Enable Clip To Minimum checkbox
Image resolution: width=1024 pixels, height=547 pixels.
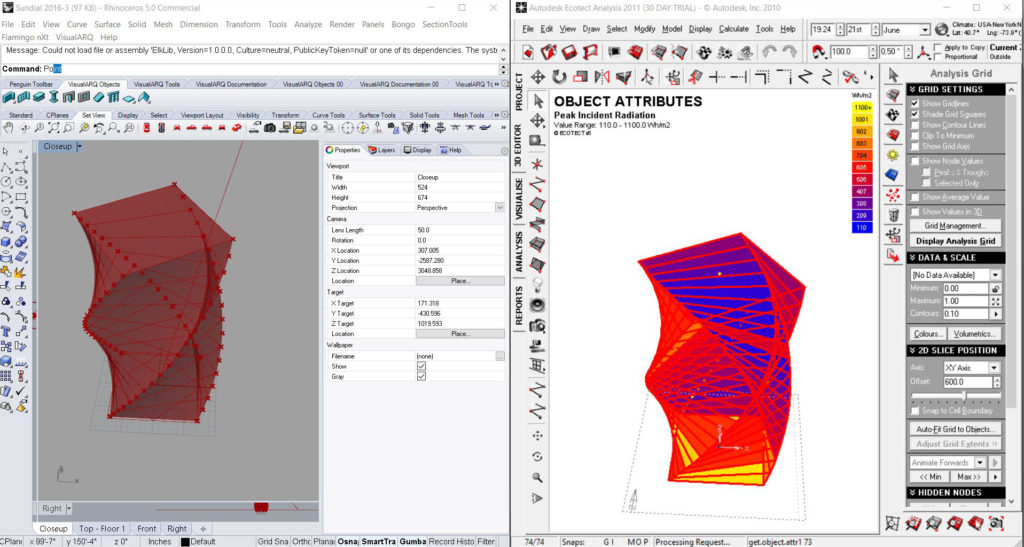point(914,136)
